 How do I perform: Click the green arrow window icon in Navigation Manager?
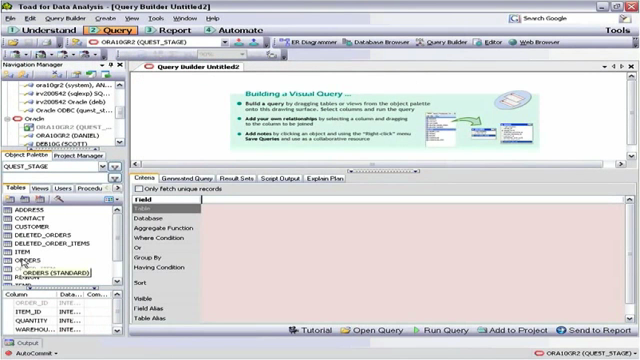[x=91, y=74]
